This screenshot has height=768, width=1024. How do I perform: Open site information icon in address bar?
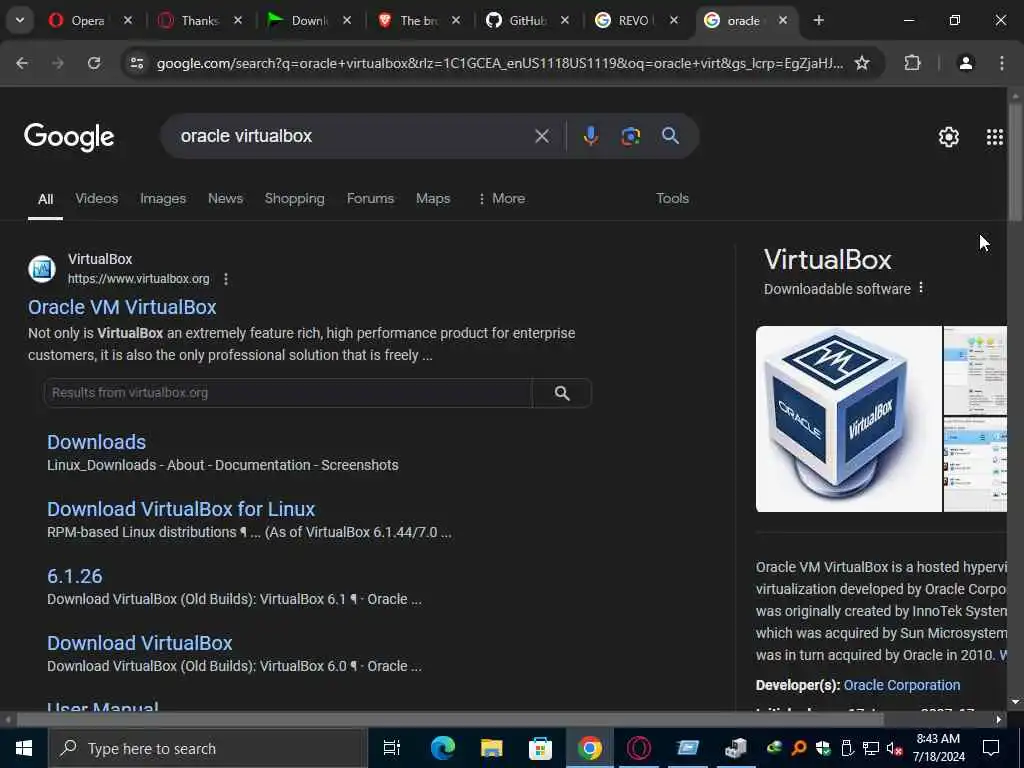coord(136,63)
